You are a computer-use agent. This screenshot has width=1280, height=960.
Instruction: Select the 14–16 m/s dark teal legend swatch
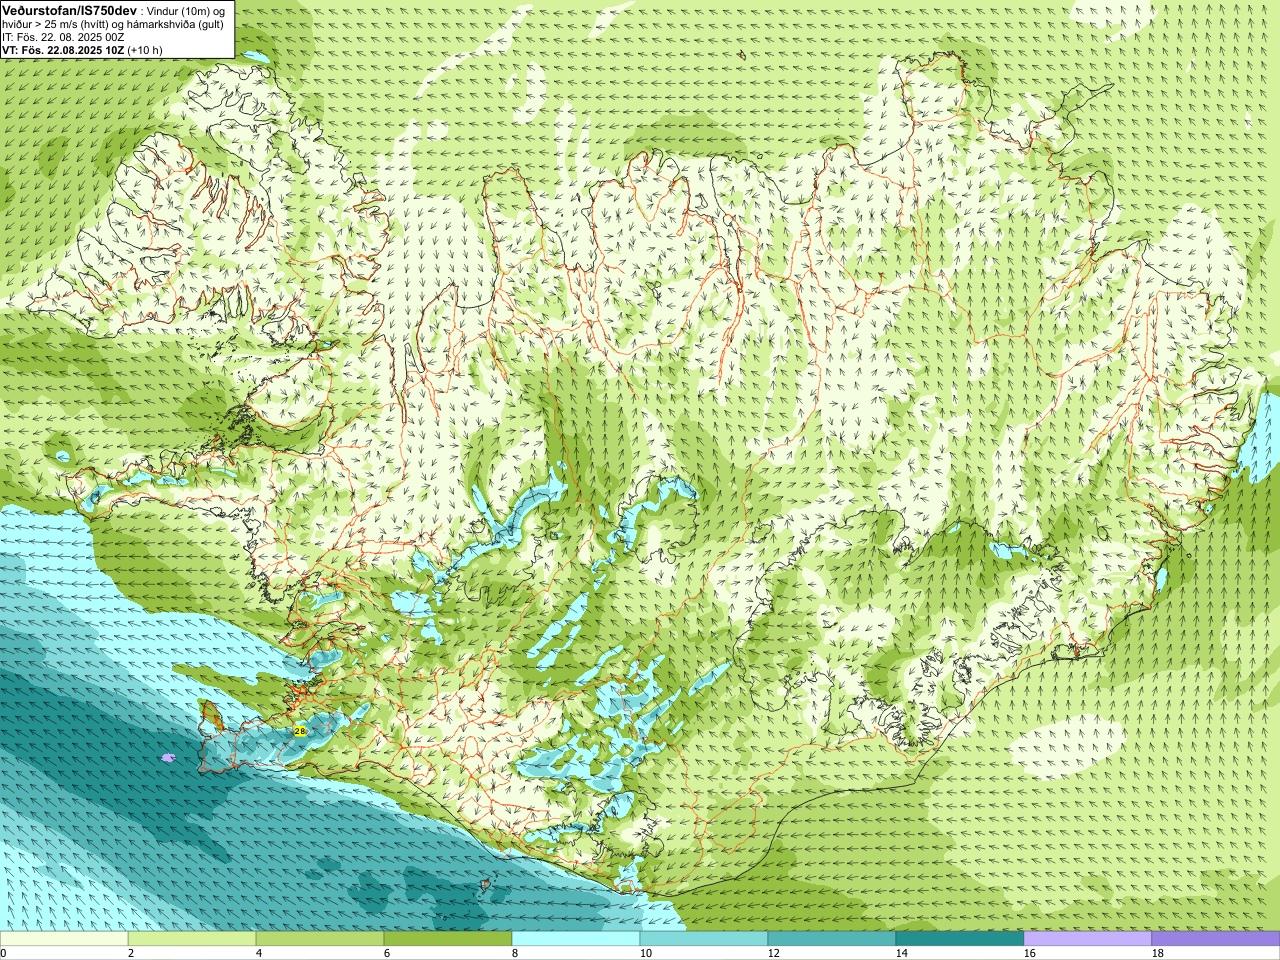[960, 939]
